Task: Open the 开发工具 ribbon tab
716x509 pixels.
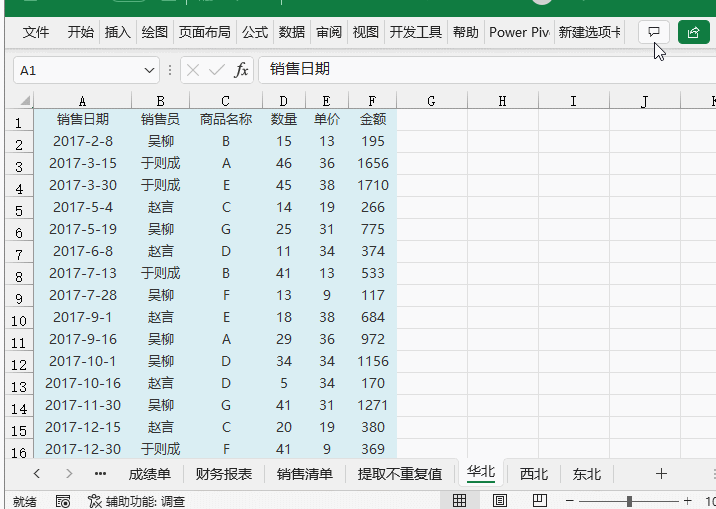Action: point(416,32)
